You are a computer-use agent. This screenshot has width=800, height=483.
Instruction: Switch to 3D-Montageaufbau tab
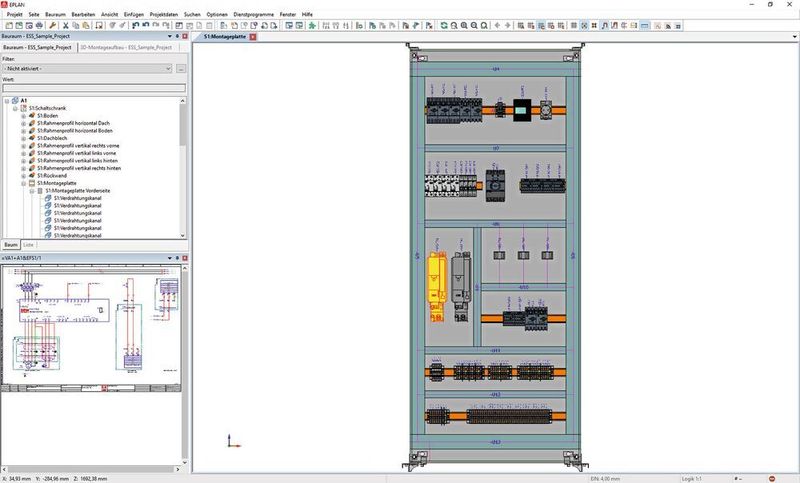click(126, 47)
